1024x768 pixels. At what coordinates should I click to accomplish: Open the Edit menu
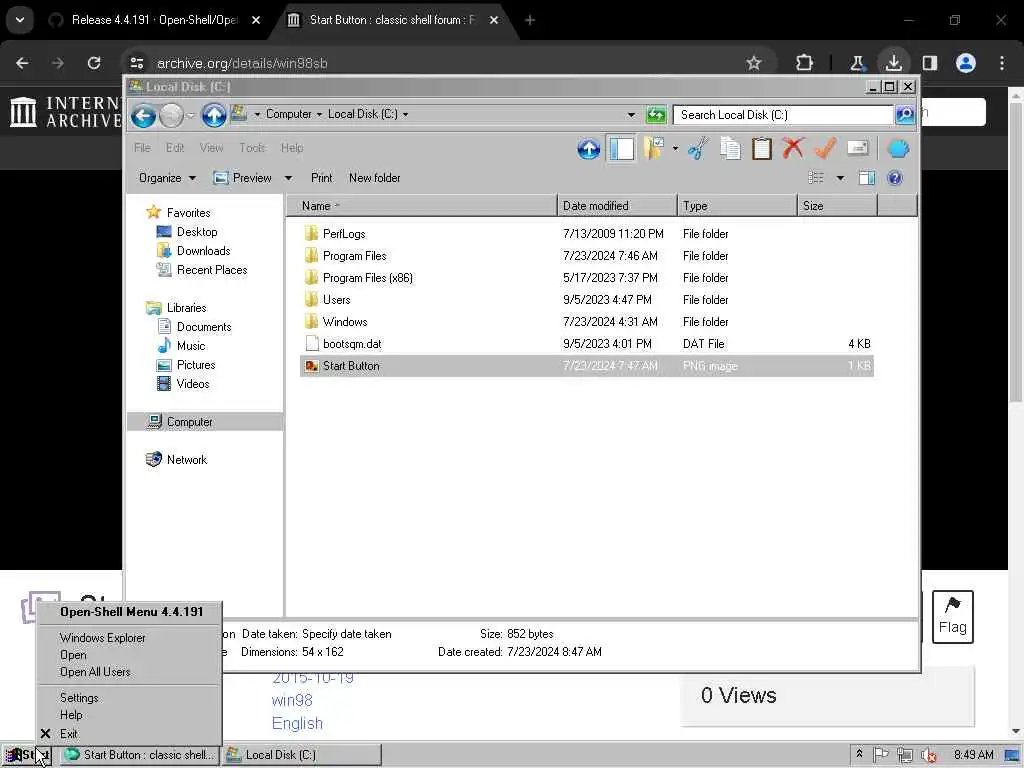click(x=174, y=148)
